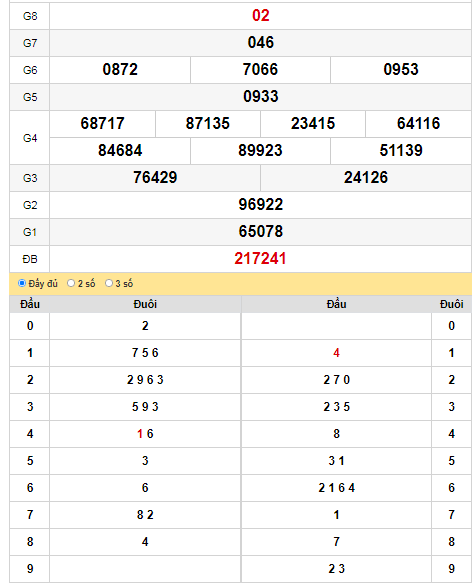The height and width of the screenshot is (586, 476).
Task: Click the G6 number 0872
Action: coord(120,70)
